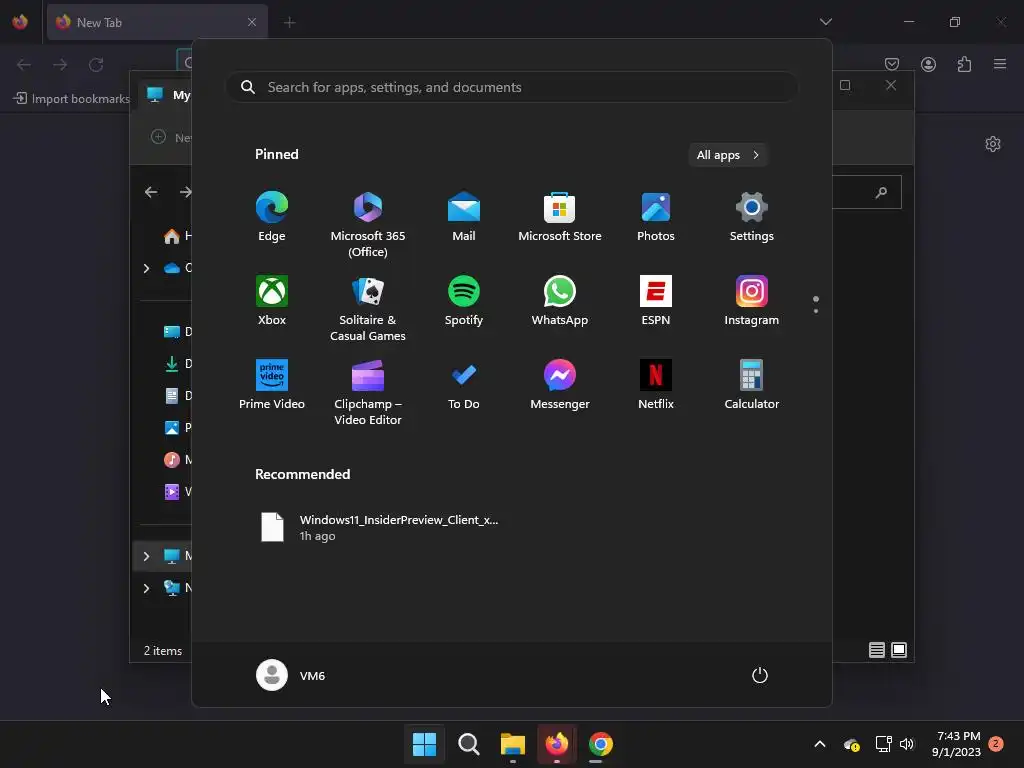Open Firefox list all tabs dropdown
This screenshot has height=768, width=1024.
pyautogui.click(x=825, y=22)
